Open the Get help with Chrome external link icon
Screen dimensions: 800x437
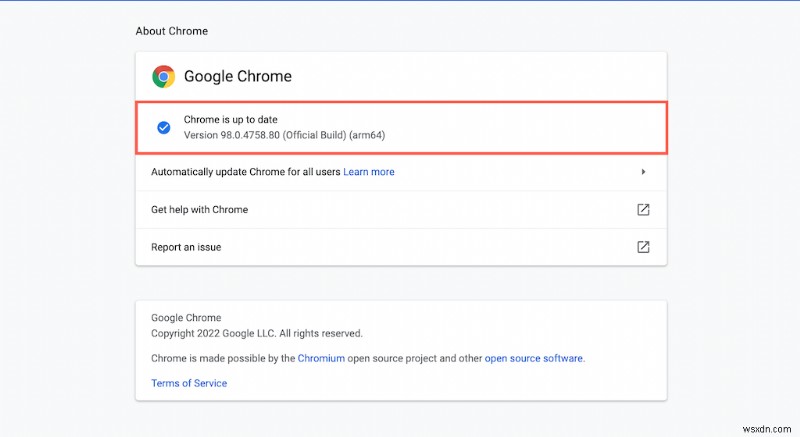[643, 210]
